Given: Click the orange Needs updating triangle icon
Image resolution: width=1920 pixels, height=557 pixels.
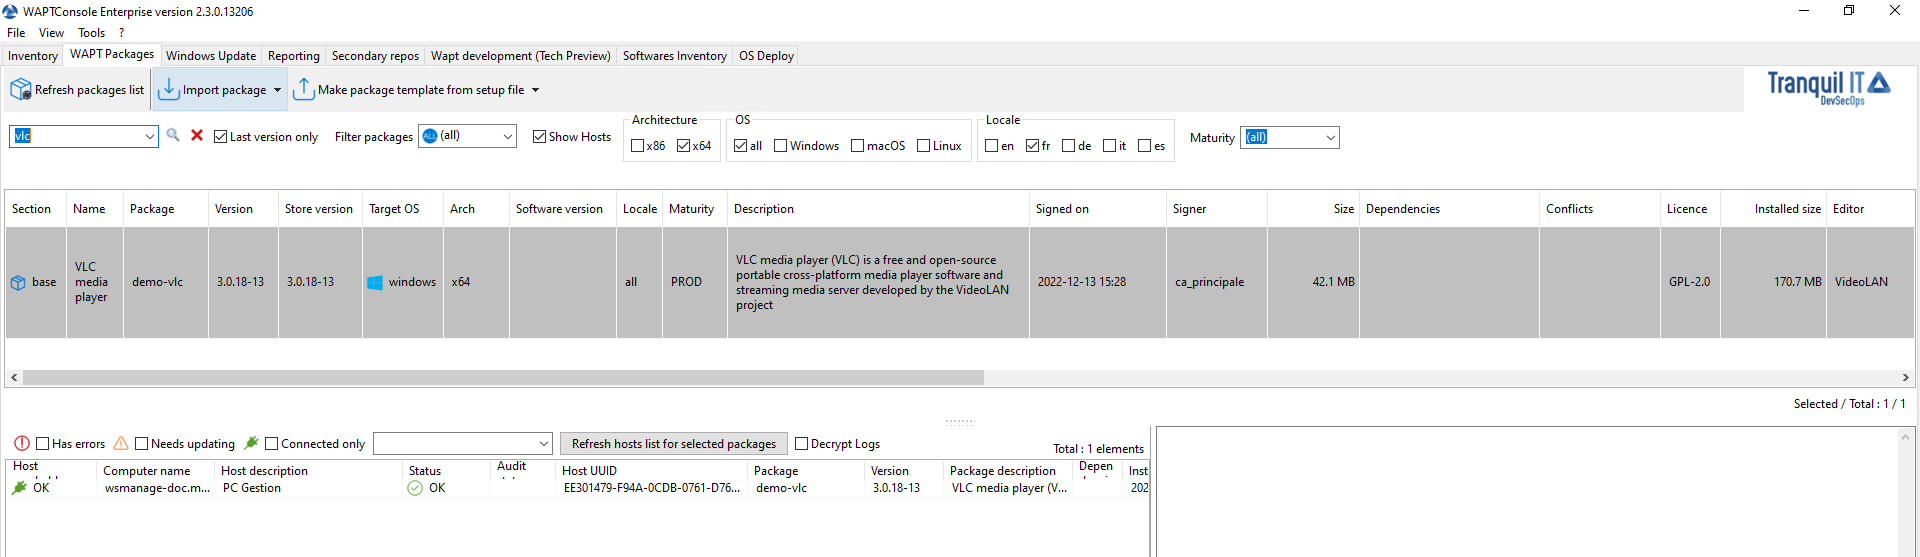Looking at the screenshot, I should pyautogui.click(x=121, y=443).
